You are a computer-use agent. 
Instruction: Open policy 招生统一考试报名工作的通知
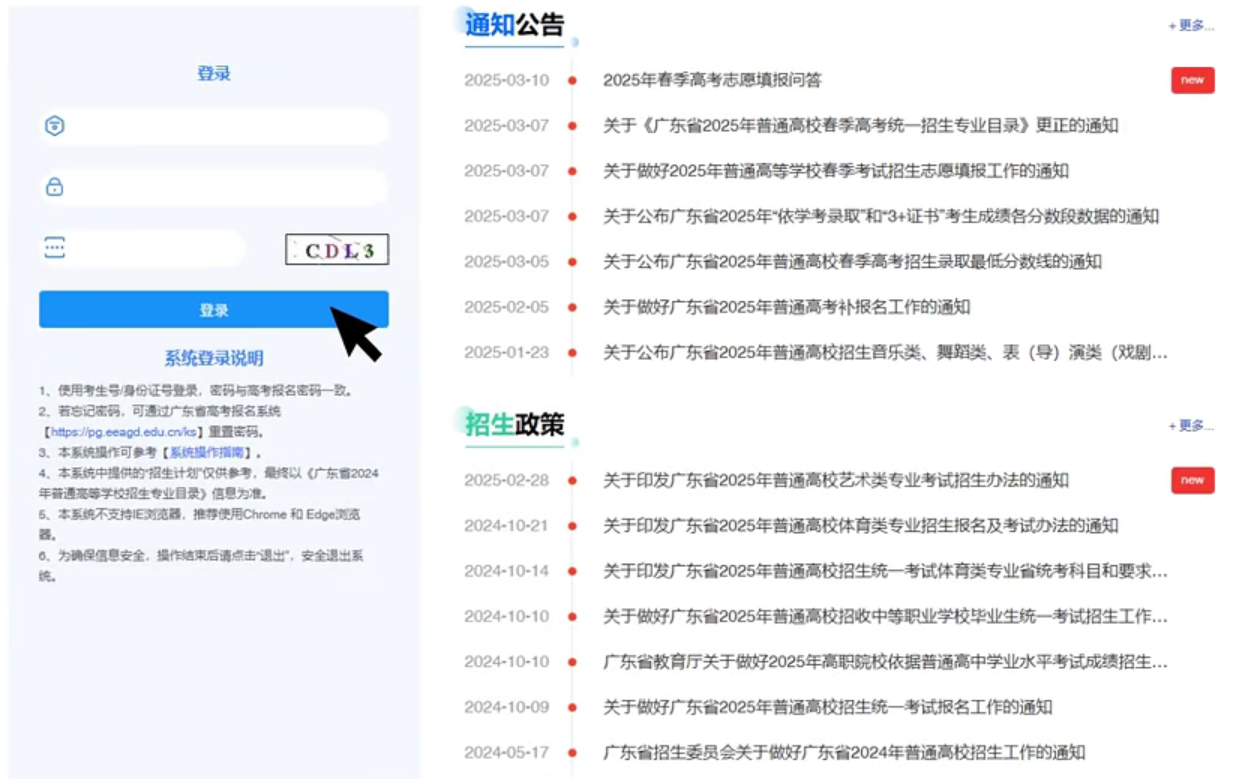(828, 707)
